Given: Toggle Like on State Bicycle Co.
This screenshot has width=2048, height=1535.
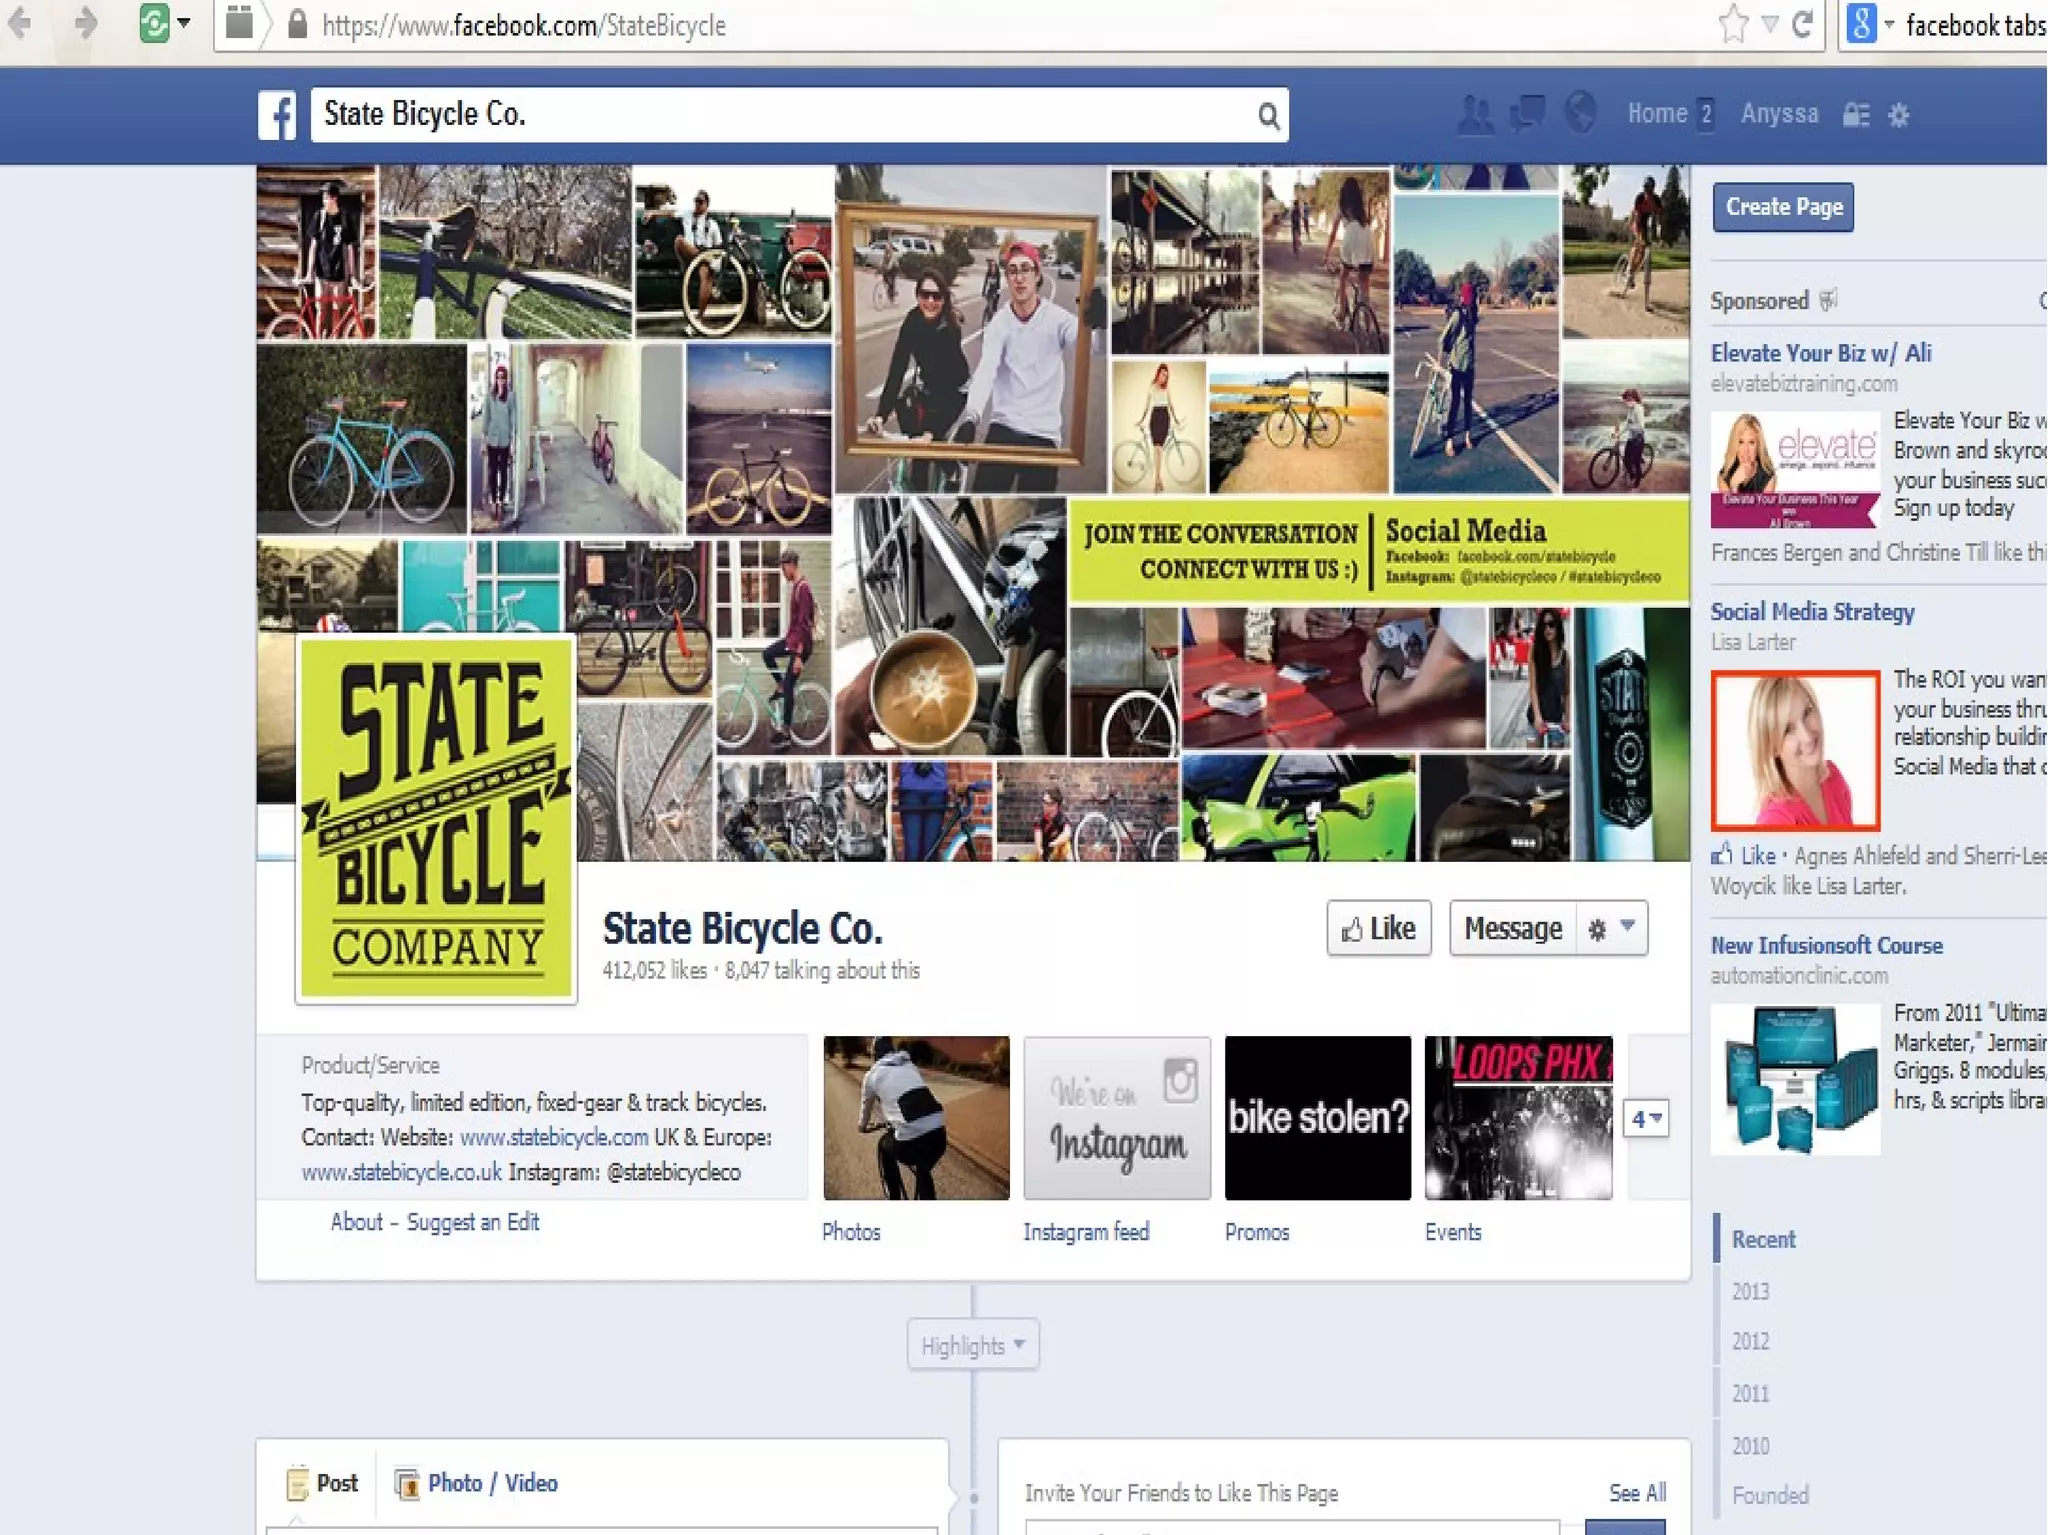Looking at the screenshot, I should (1378, 929).
